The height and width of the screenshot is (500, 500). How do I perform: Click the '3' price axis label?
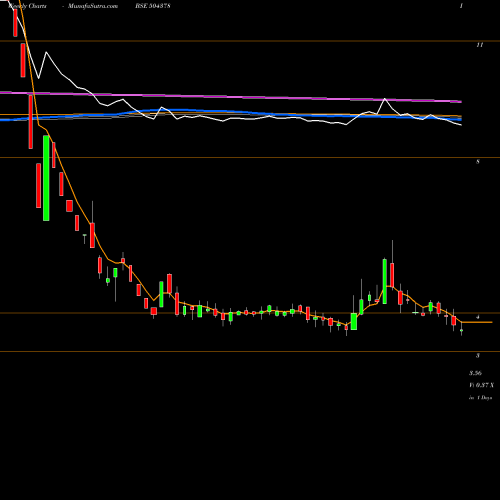478,356
